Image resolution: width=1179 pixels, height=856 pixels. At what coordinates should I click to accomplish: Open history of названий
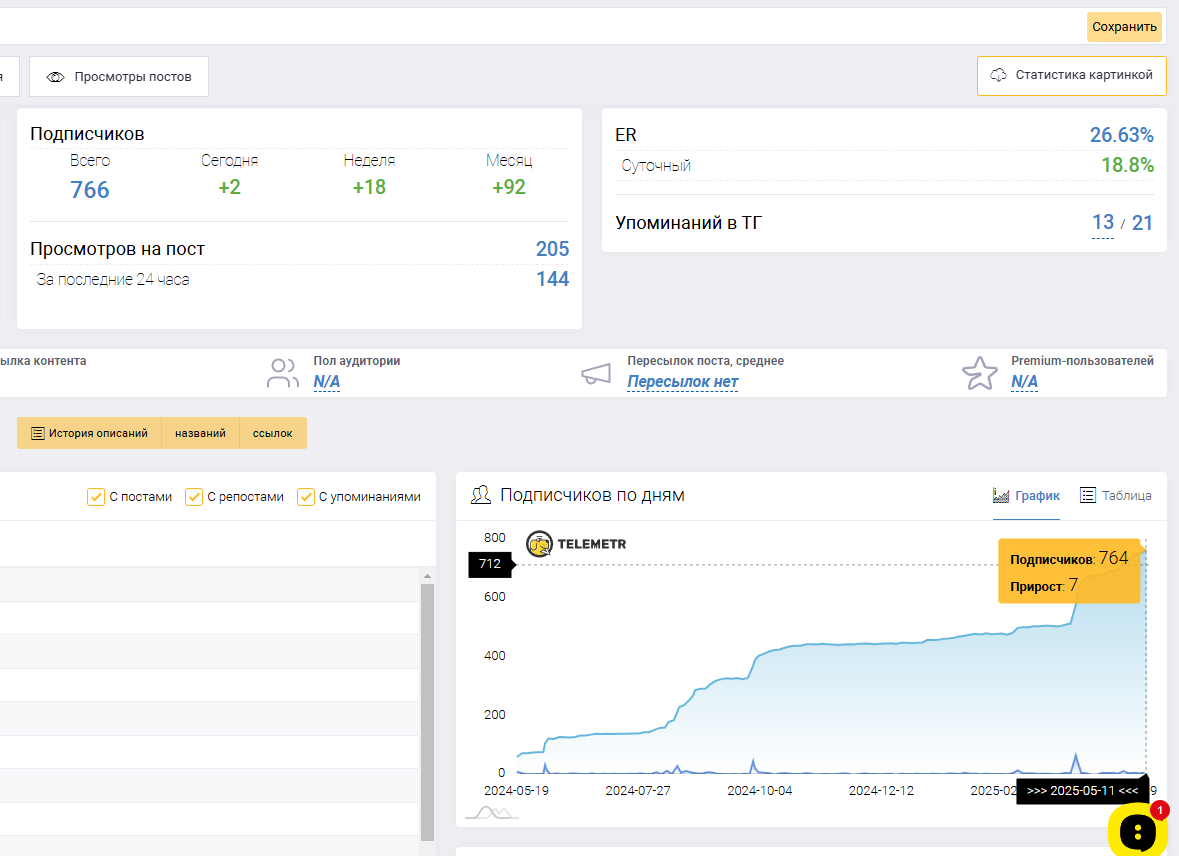point(200,433)
